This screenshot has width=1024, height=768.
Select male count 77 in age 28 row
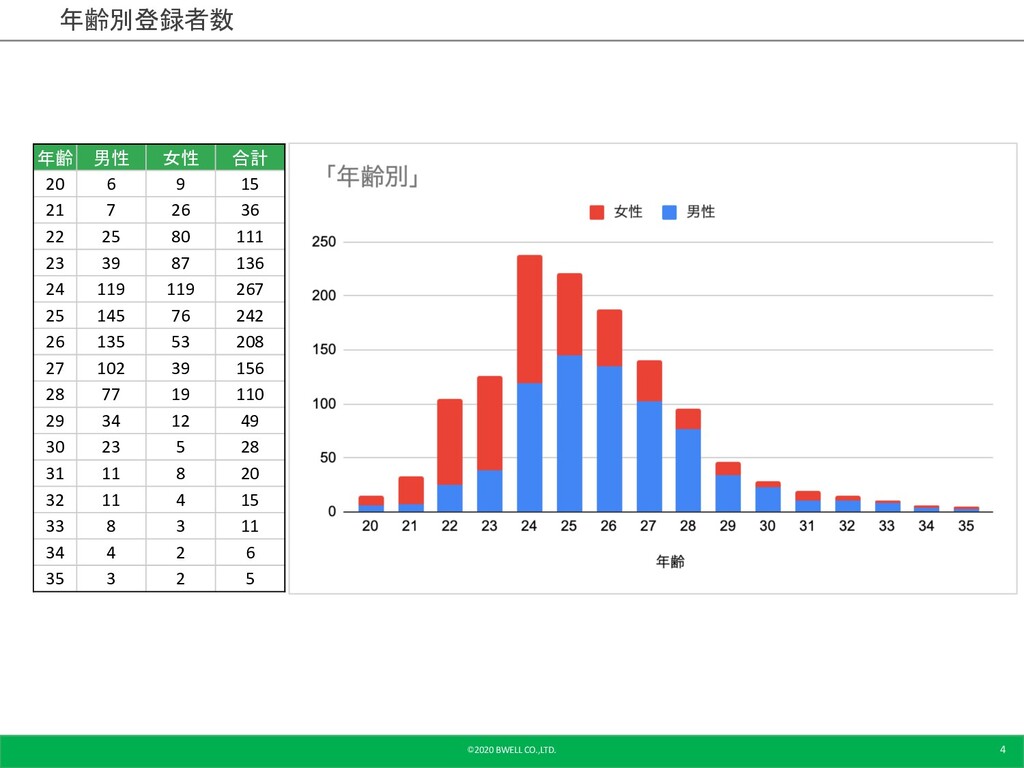click(111, 394)
